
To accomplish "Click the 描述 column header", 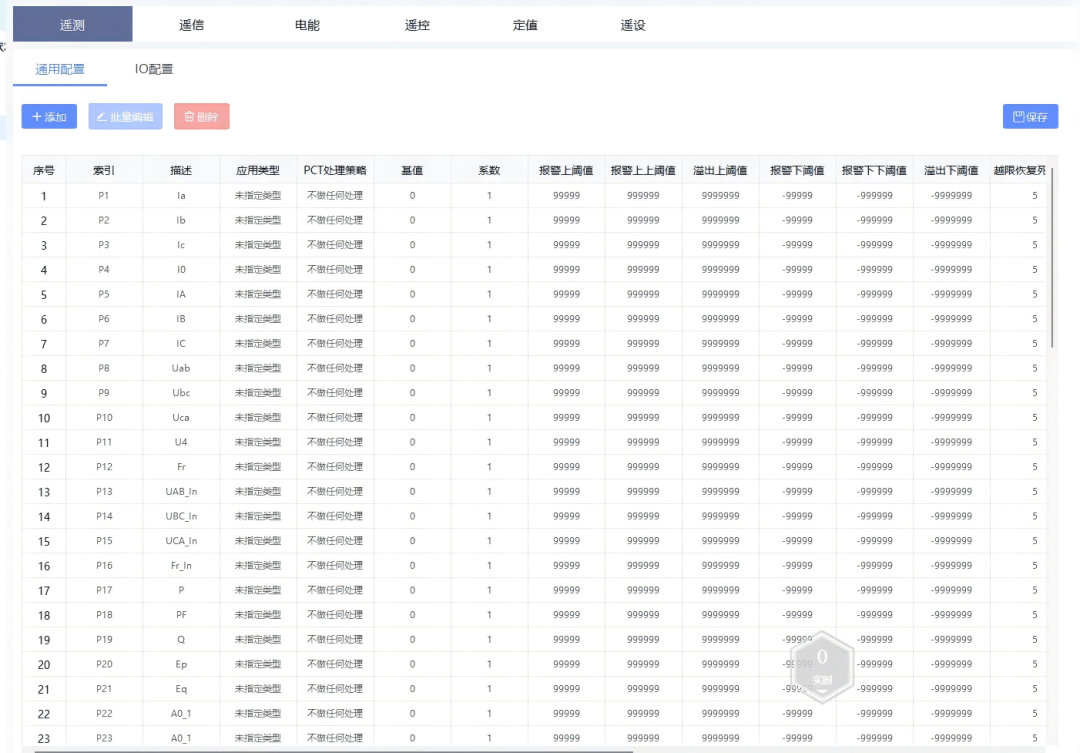I will (180, 169).
